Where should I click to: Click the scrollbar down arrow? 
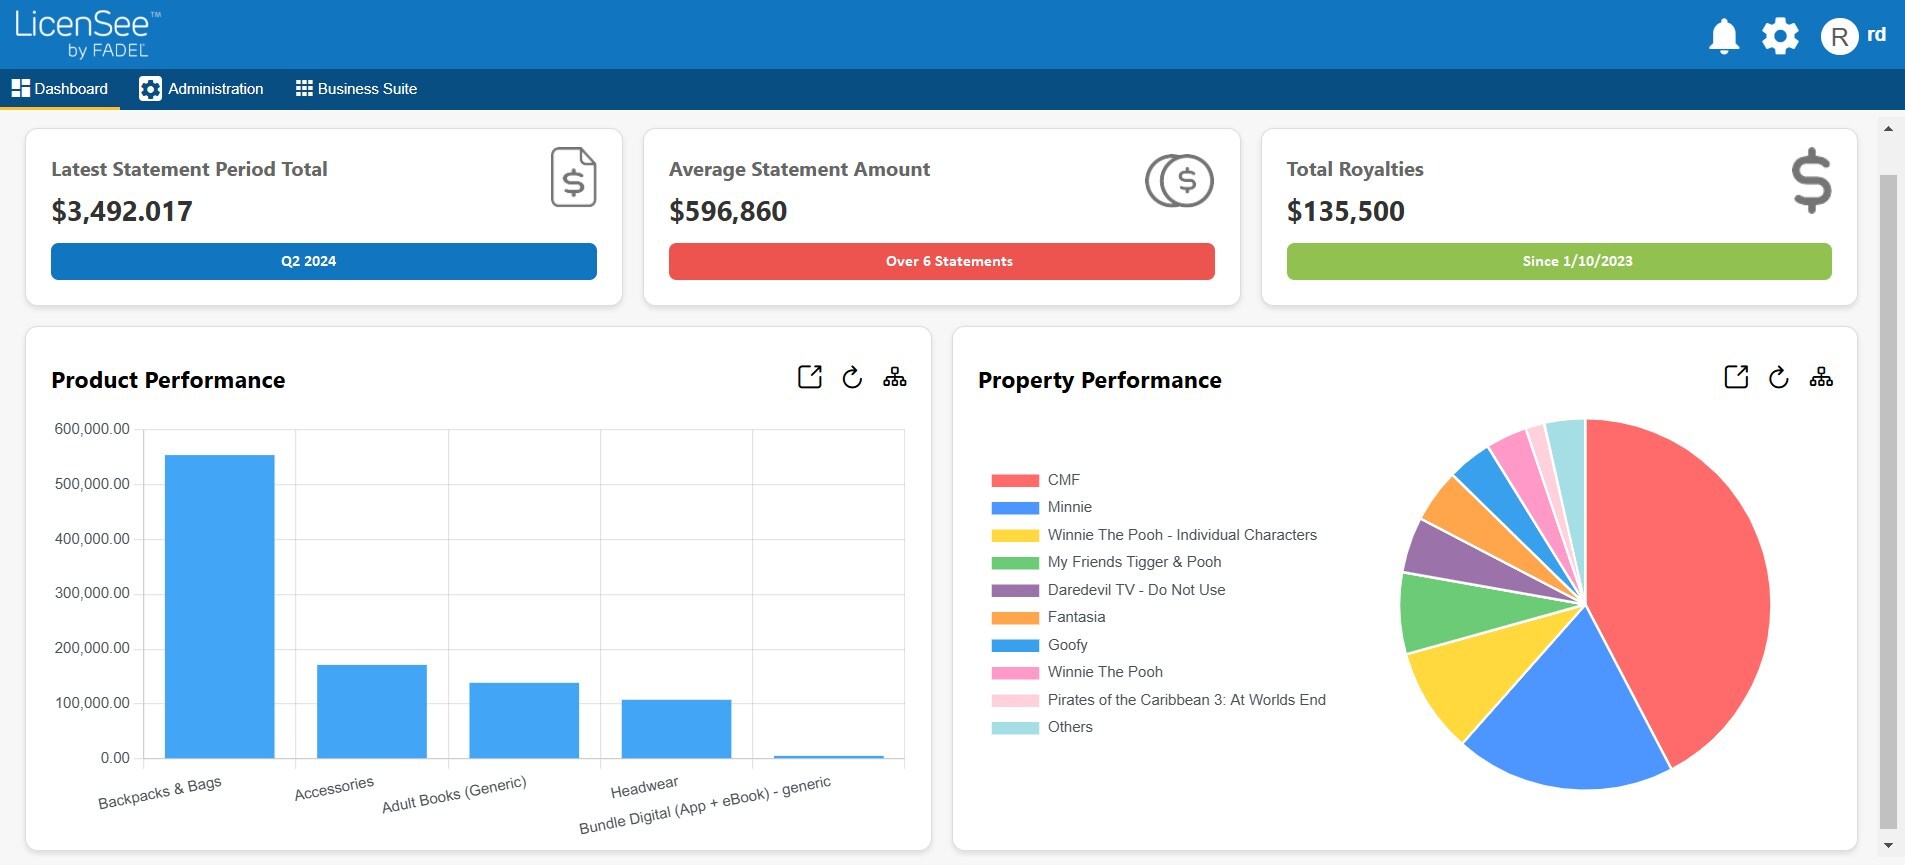point(1888,846)
